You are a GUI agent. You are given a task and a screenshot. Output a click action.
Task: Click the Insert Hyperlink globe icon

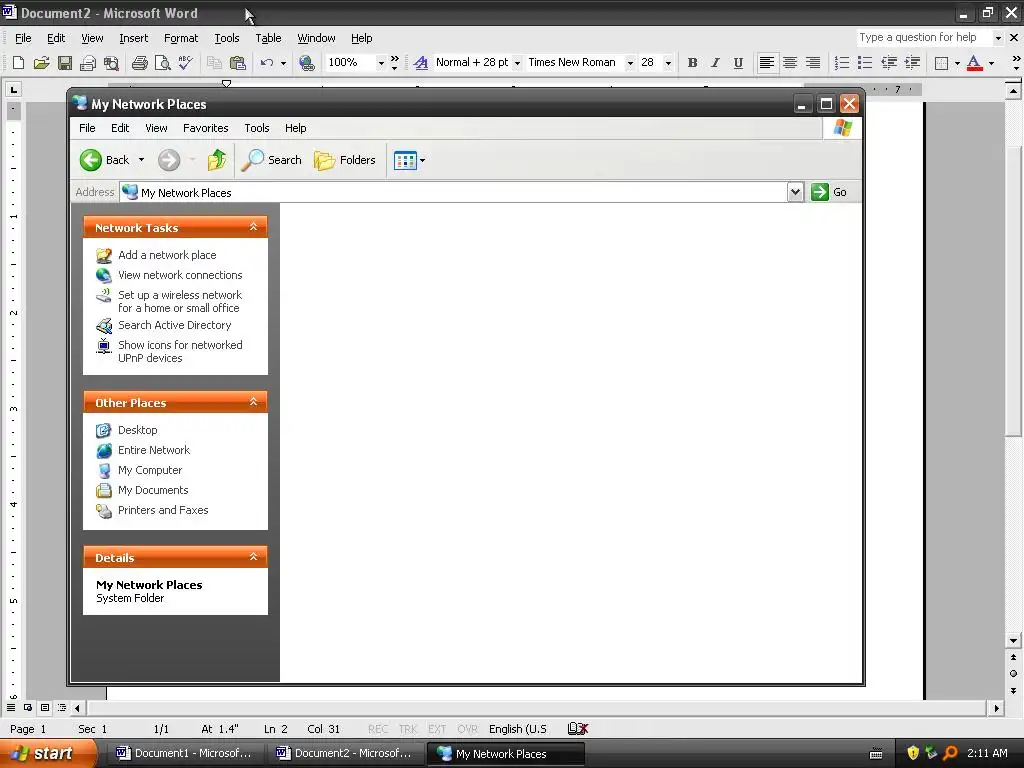(306, 63)
